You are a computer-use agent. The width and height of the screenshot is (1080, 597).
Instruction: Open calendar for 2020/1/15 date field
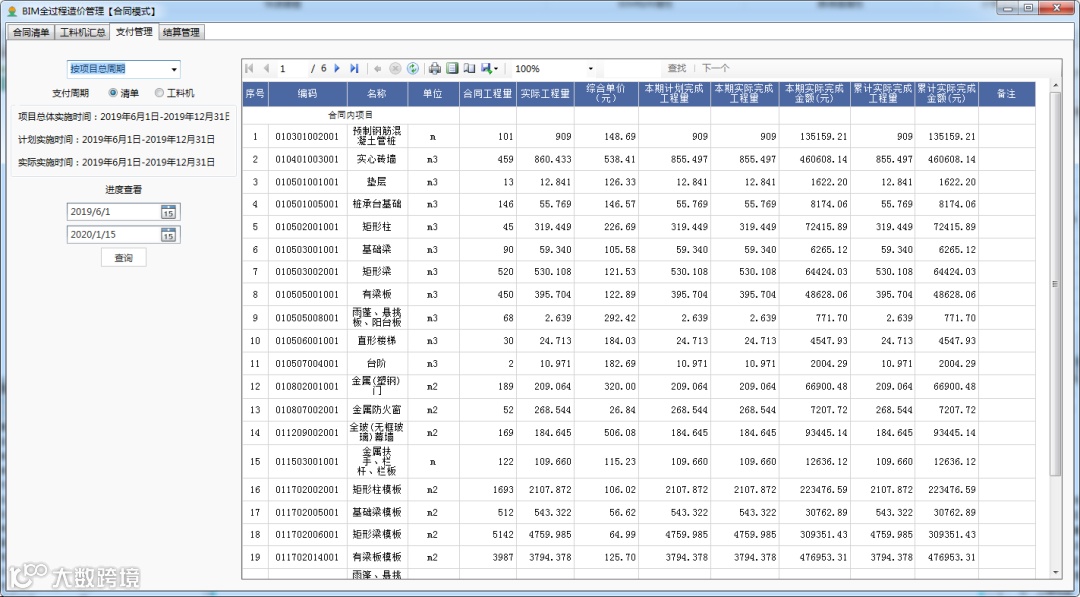pyautogui.click(x=168, y=235)
